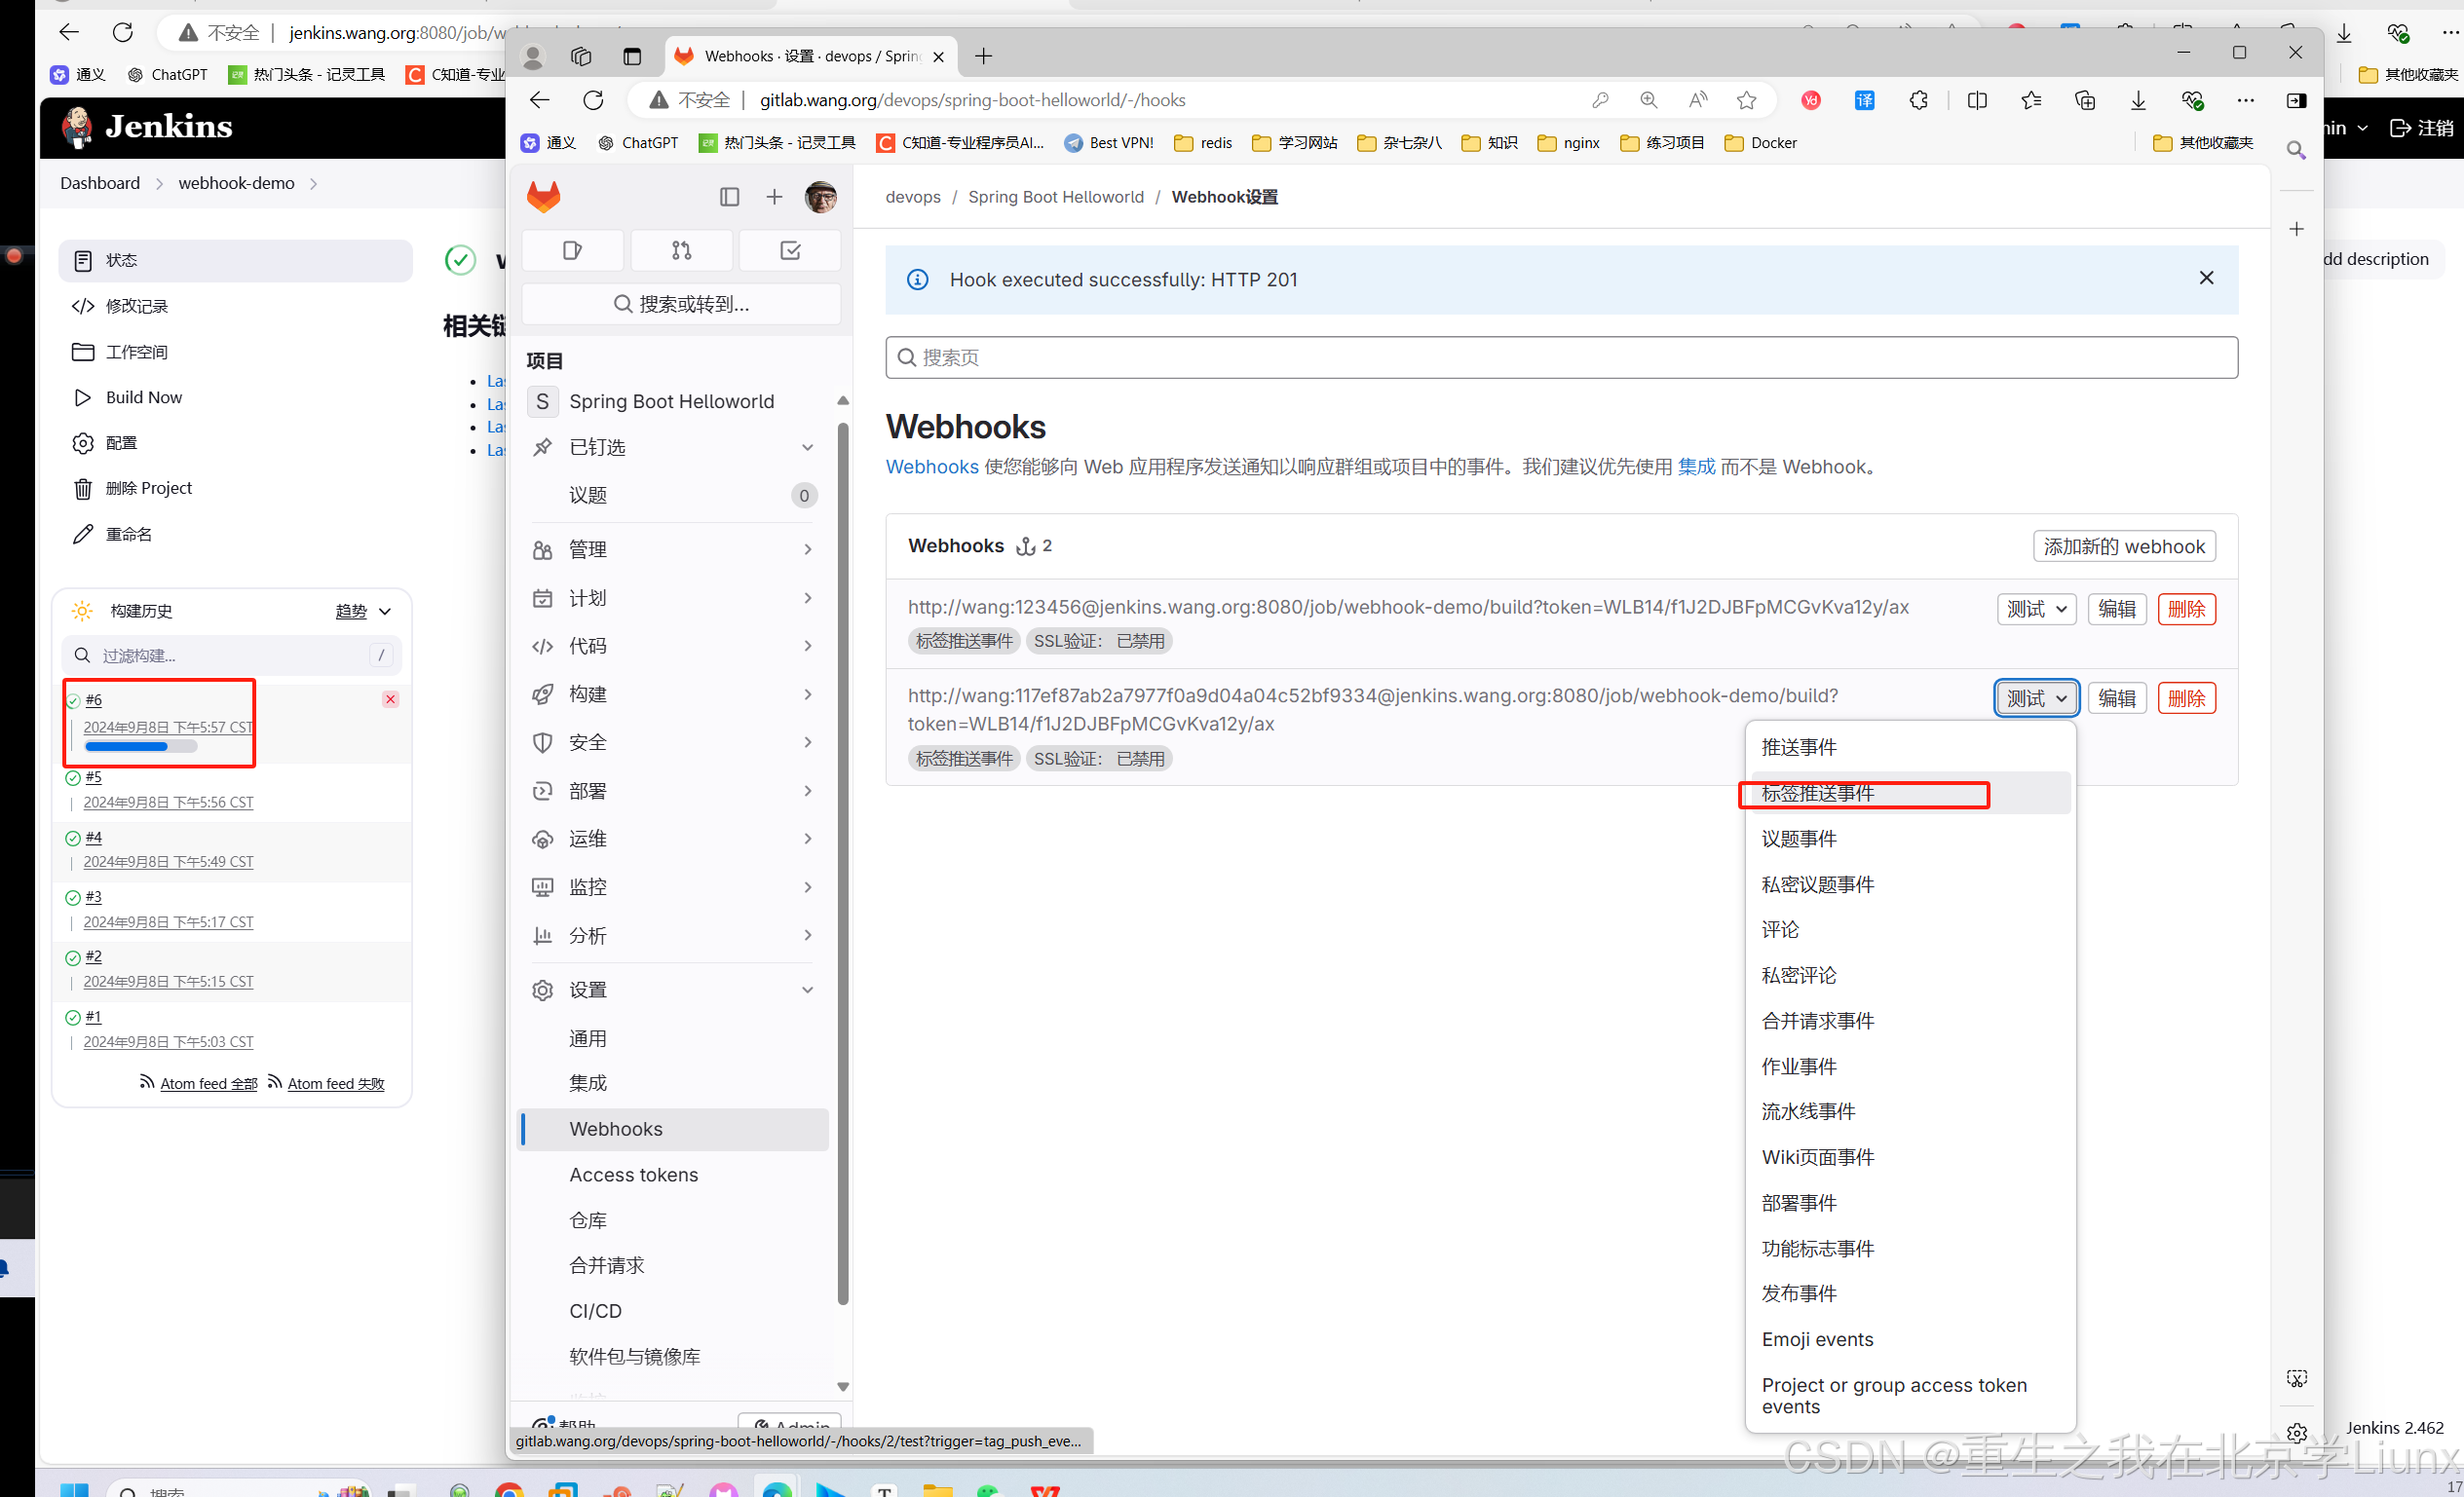Viewport: 2464px width, 1497px height.
Task: Open downloads icon in GitLab browser toolbar
Action: [2138, 100]
